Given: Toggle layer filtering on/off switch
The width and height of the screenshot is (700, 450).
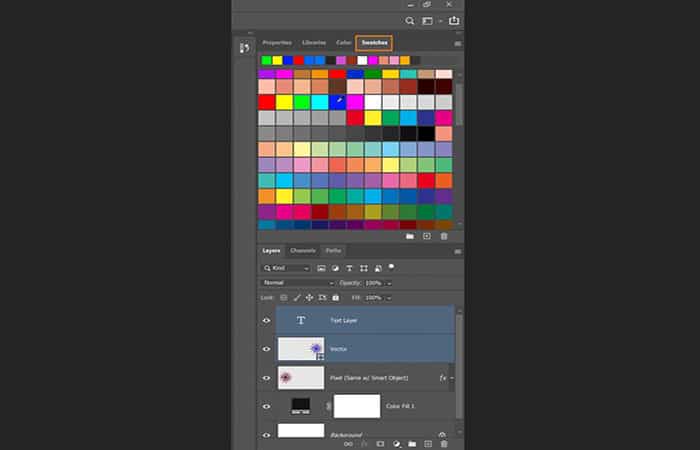Looking at the screenshot, I should [392, 267].
